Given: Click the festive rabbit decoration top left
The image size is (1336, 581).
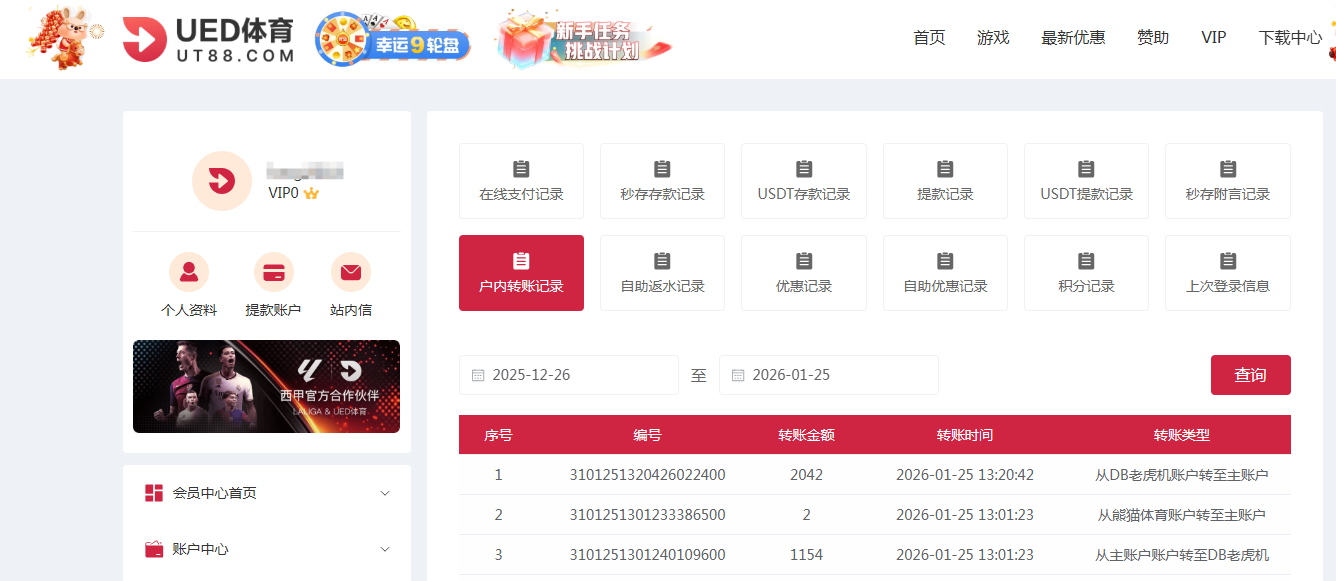Looking at the screenshot, I should tap(62, 38).
